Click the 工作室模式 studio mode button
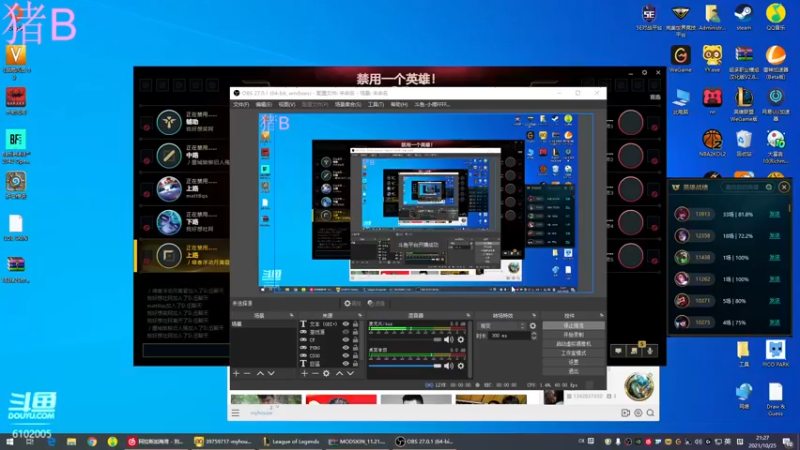This screenshot has width=800, height=450. 573,353
